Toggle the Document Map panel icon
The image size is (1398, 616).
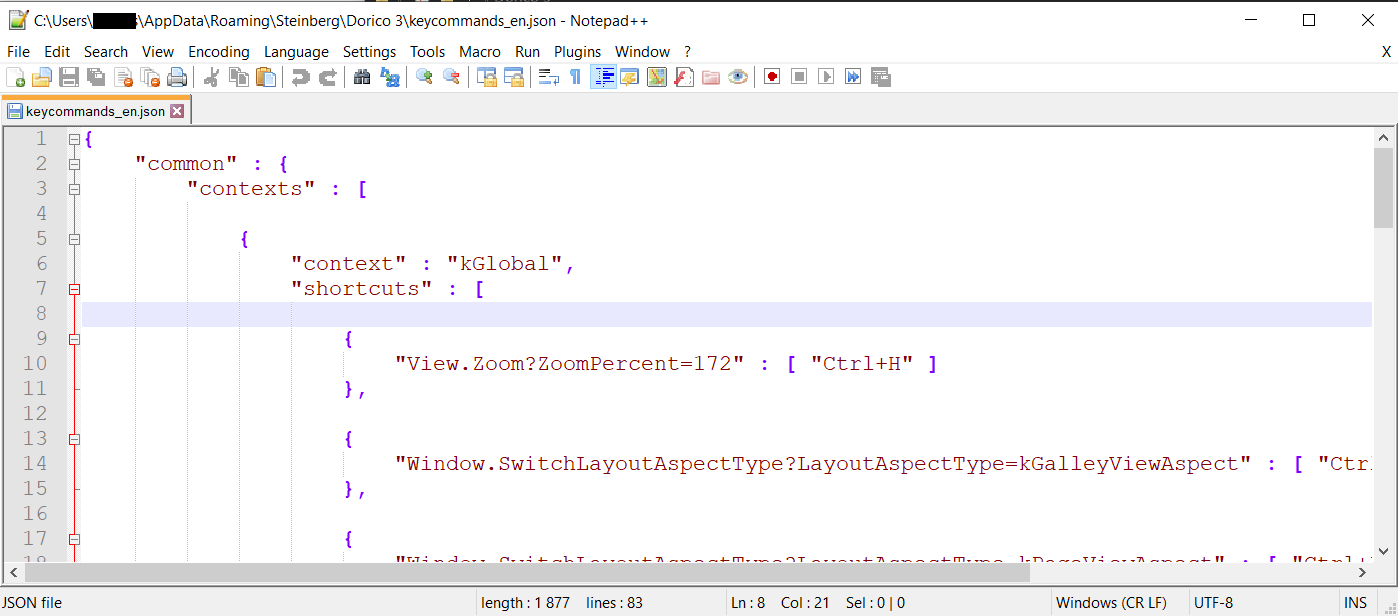pos(657,77)
